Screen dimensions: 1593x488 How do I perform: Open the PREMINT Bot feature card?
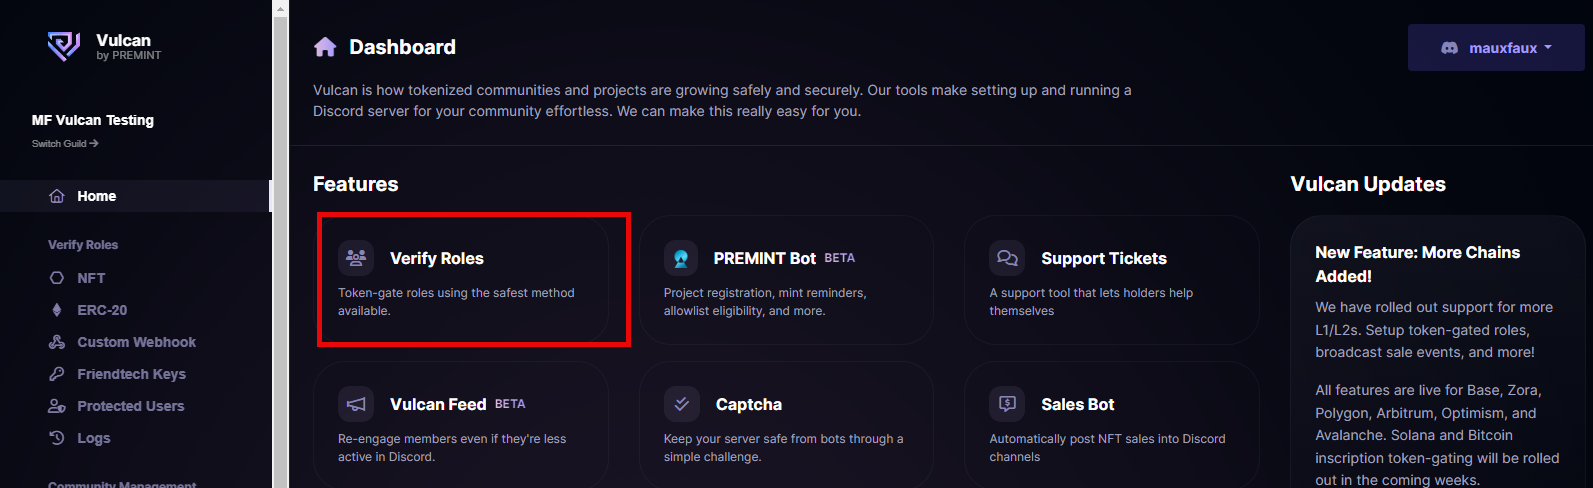click(786, 280)
